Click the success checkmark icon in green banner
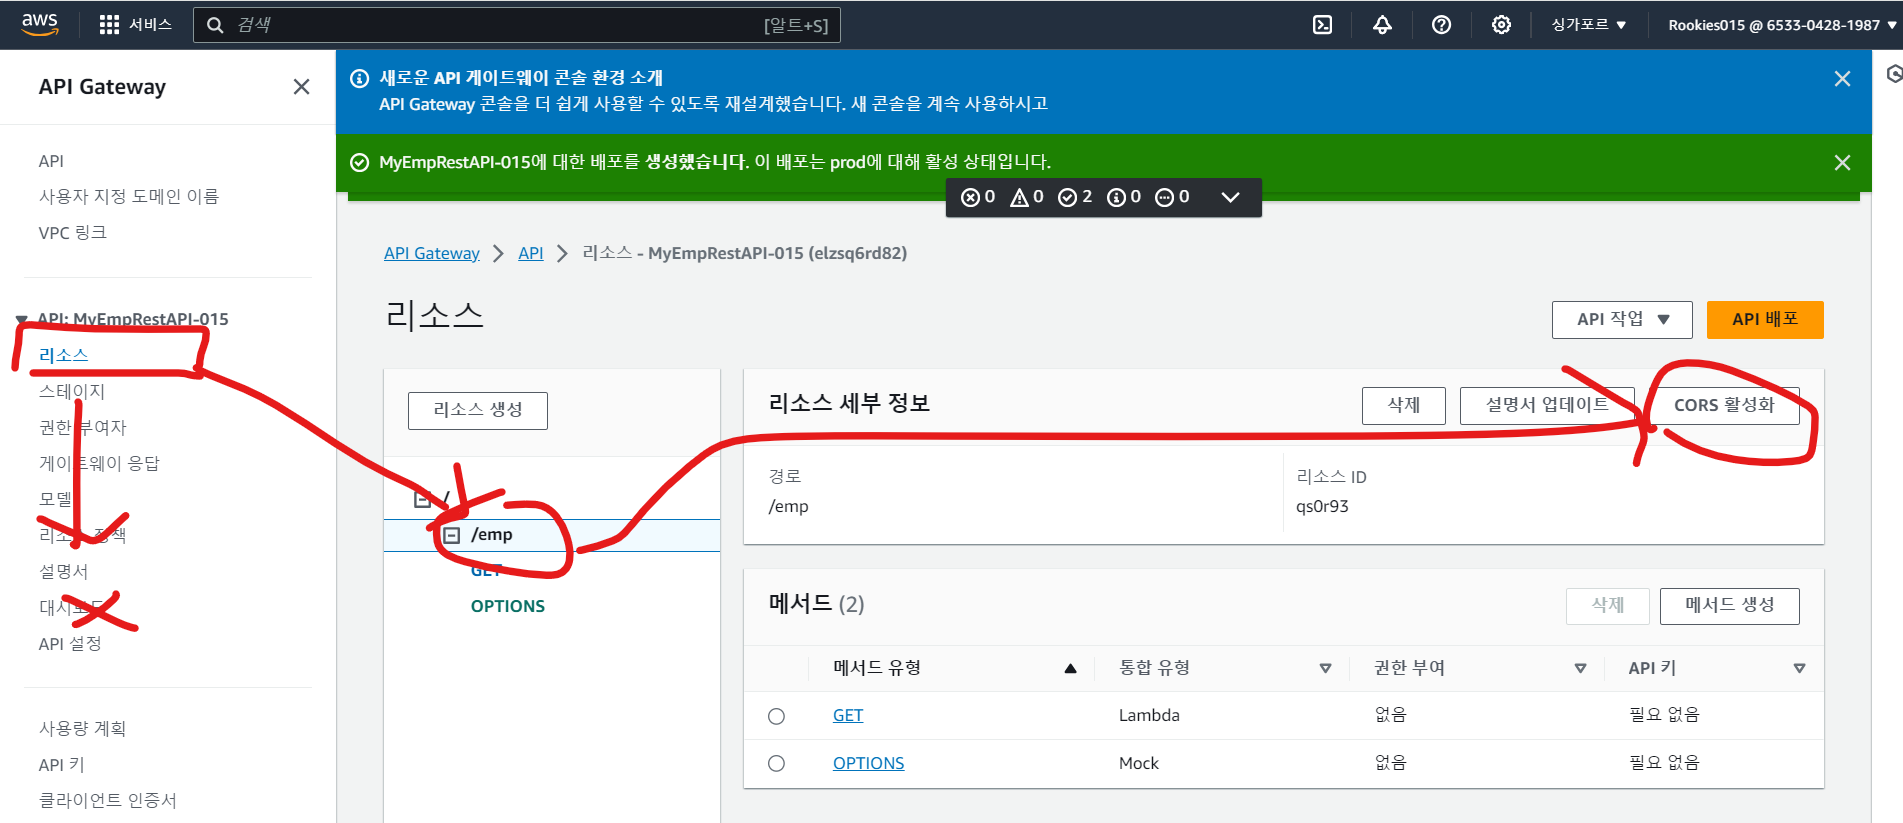This screenshot has height=823, width=1903. click(x=359, y=162)
